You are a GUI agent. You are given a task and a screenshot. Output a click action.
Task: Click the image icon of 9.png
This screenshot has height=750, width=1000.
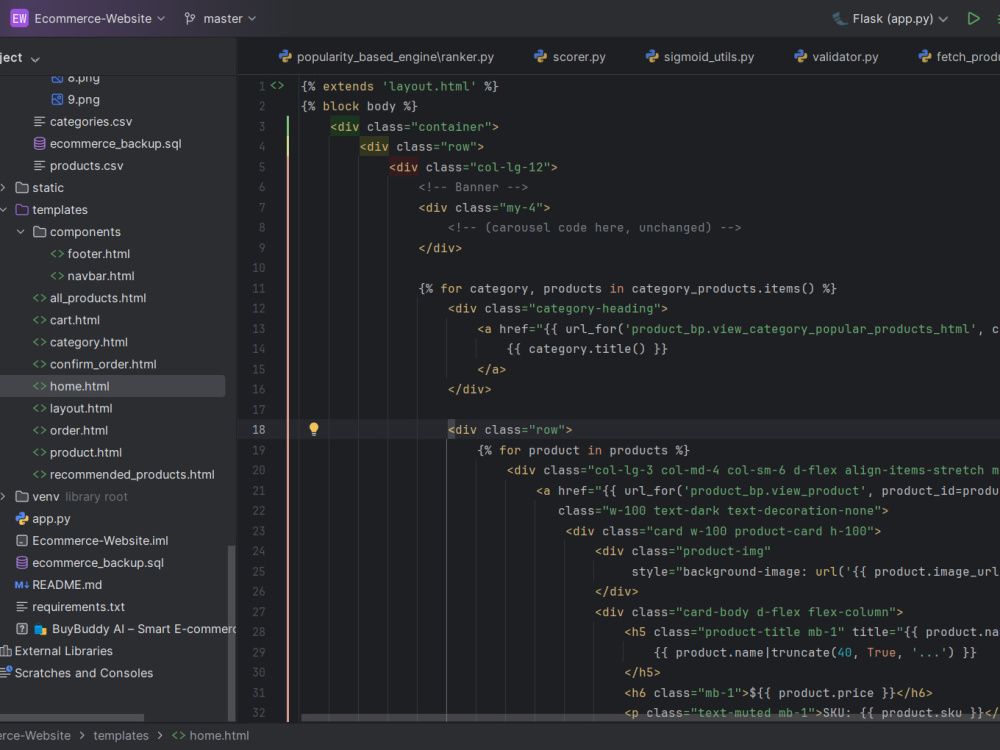click(x=57, y=99)
